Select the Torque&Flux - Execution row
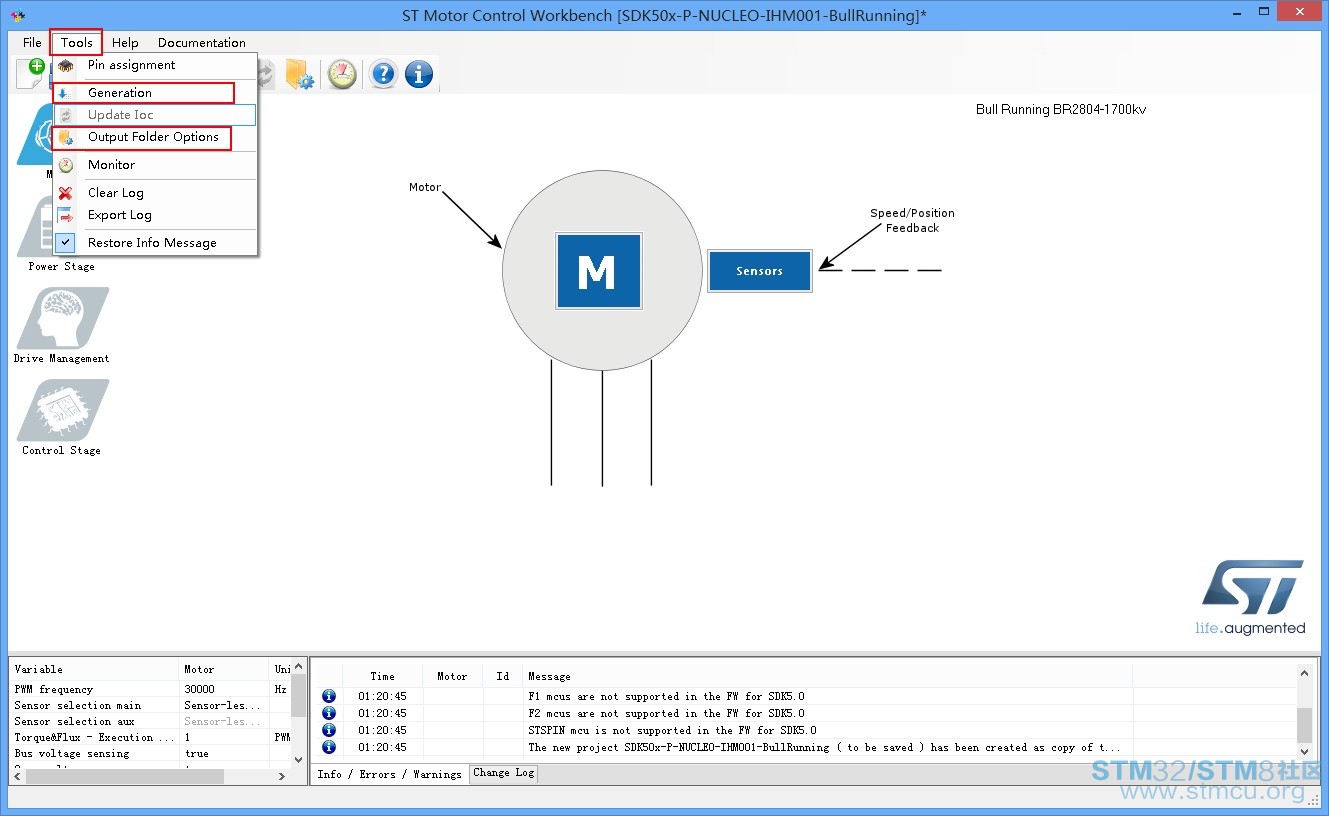 150,737
